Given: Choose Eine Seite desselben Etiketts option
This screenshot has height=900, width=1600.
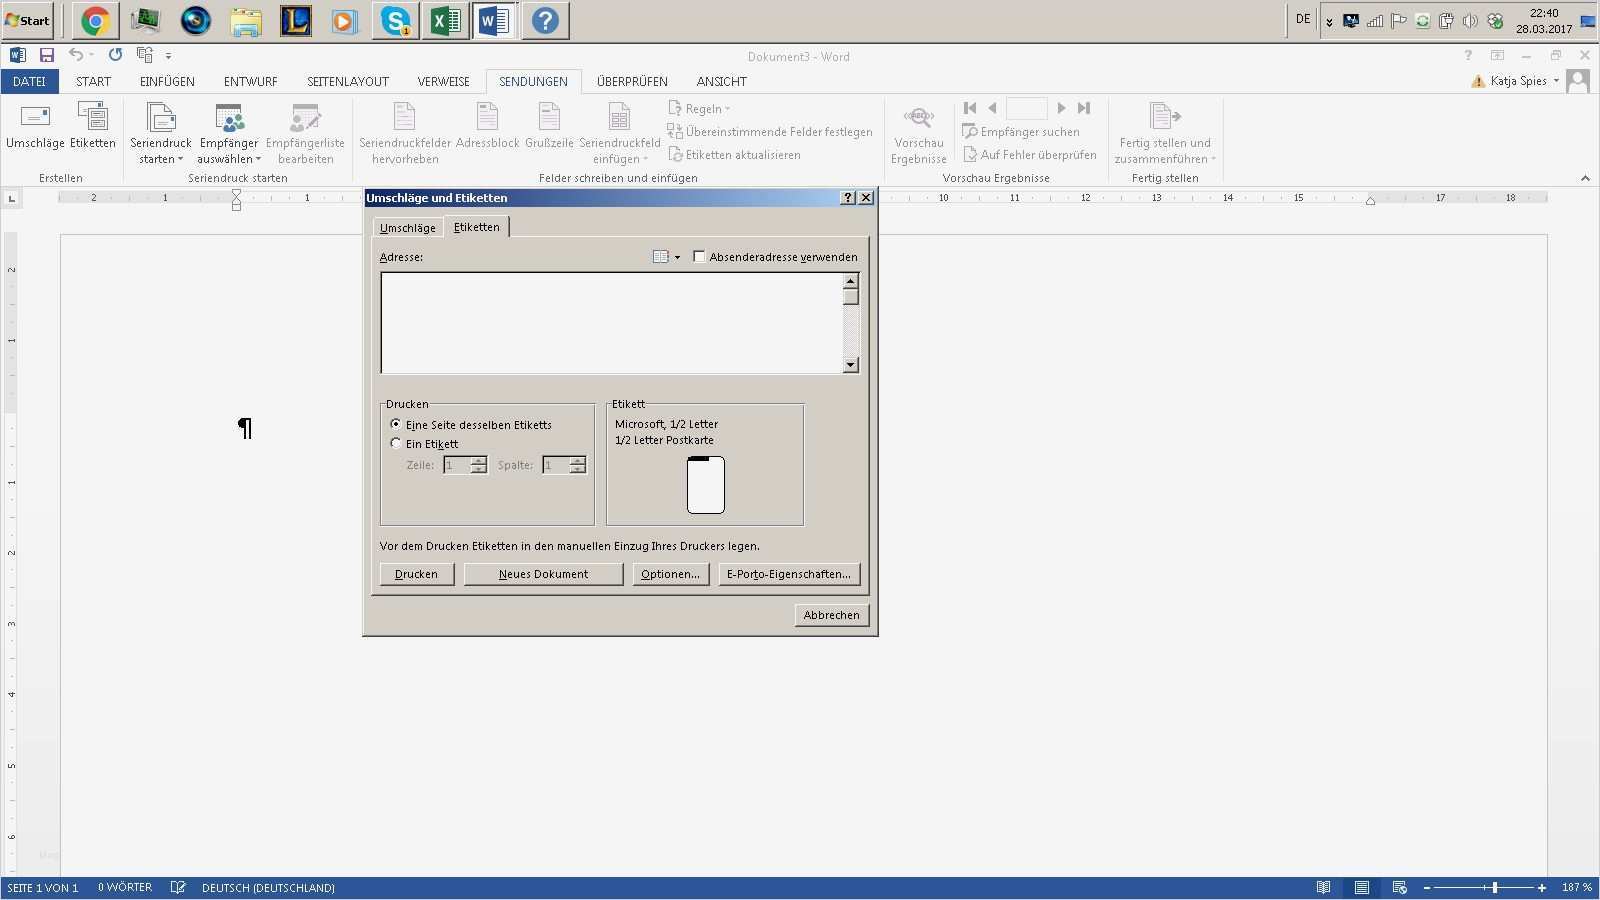Looking at the screenshot, I should [x=396, y=424].
